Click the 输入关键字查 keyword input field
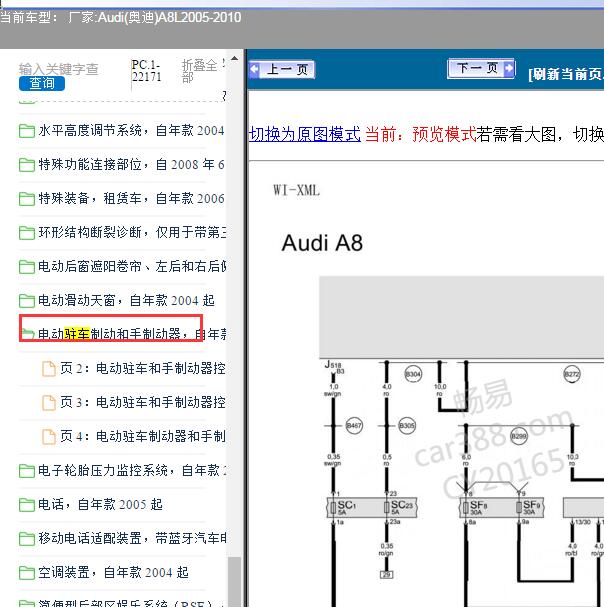 pos(59,69)
